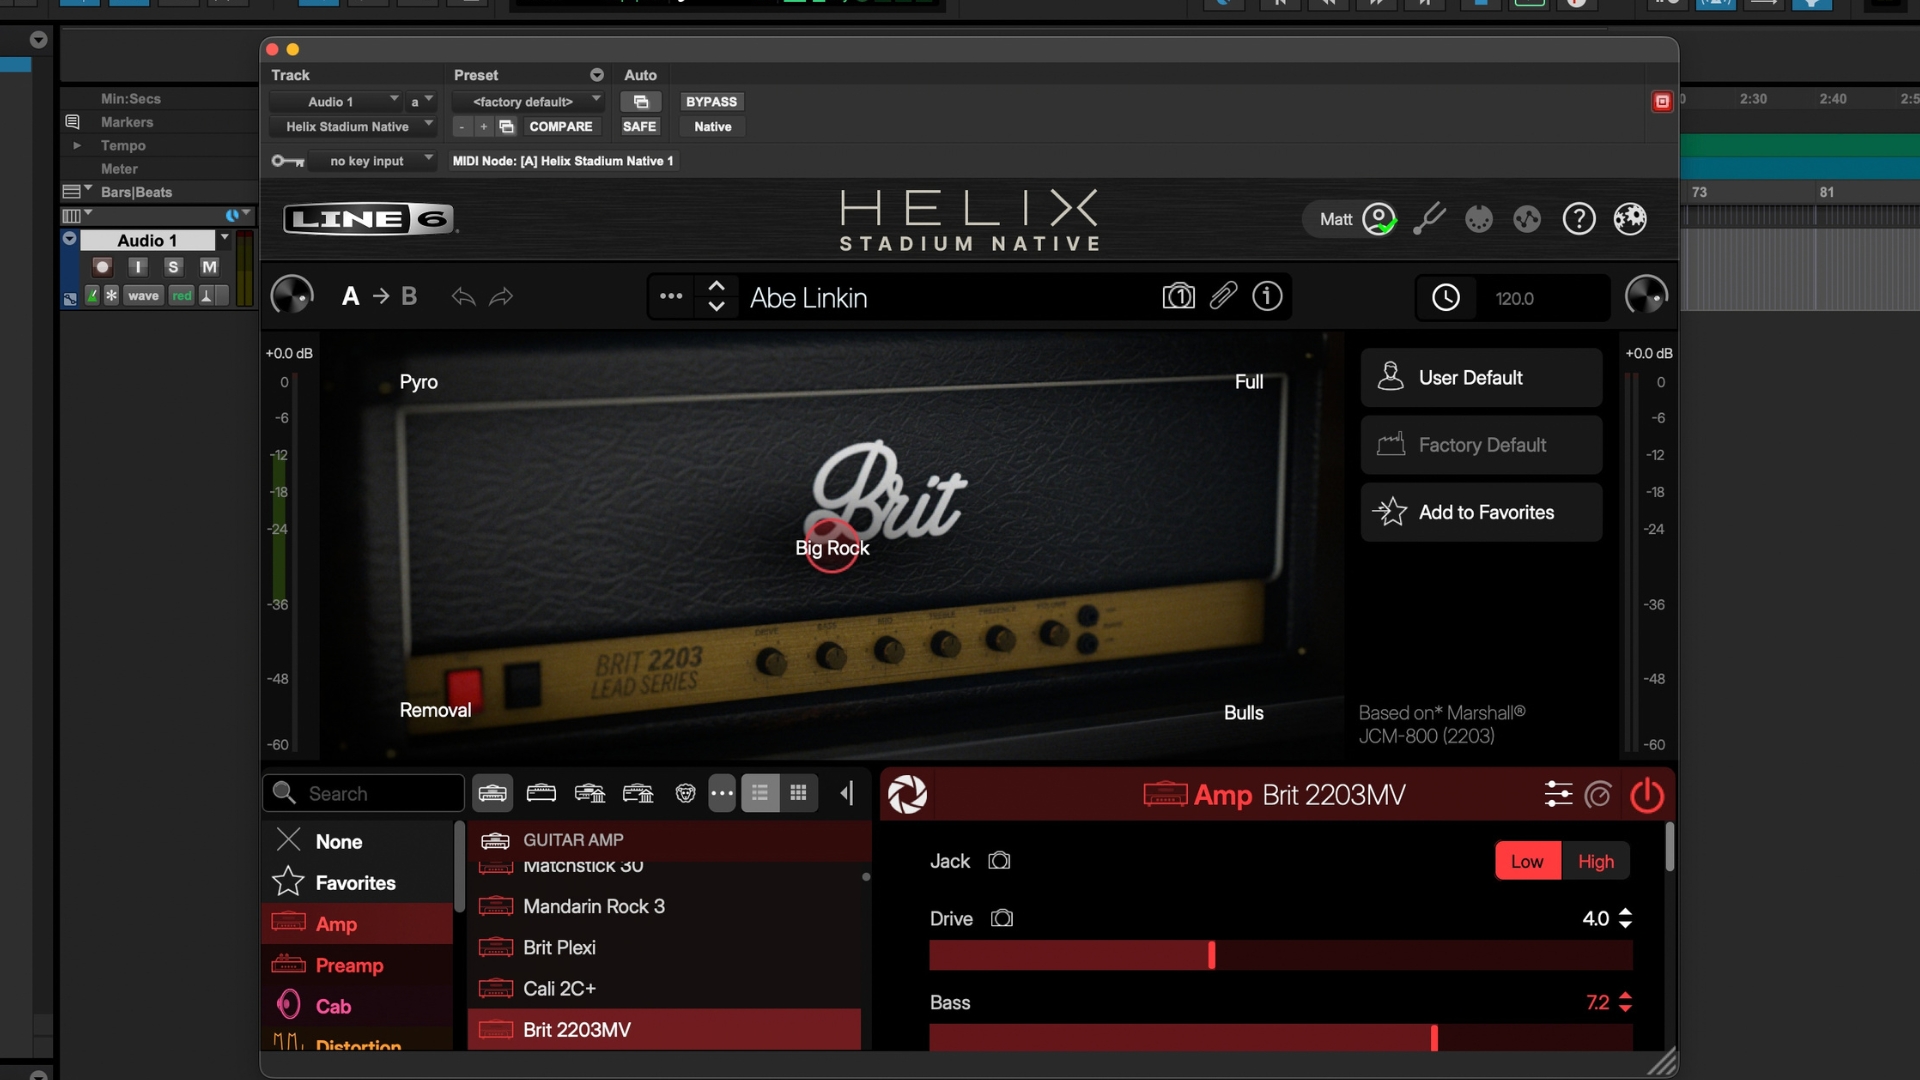This screenshot has width=1920, height=1080.
Task: Add Brit 2203MV to Favorites
Action: (1481, 512)
